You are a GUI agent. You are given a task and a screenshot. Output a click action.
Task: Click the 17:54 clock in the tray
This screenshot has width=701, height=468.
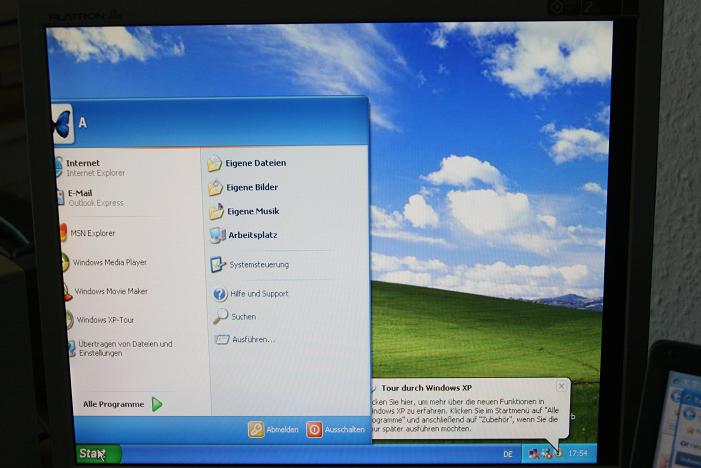[x=578, y=453]
